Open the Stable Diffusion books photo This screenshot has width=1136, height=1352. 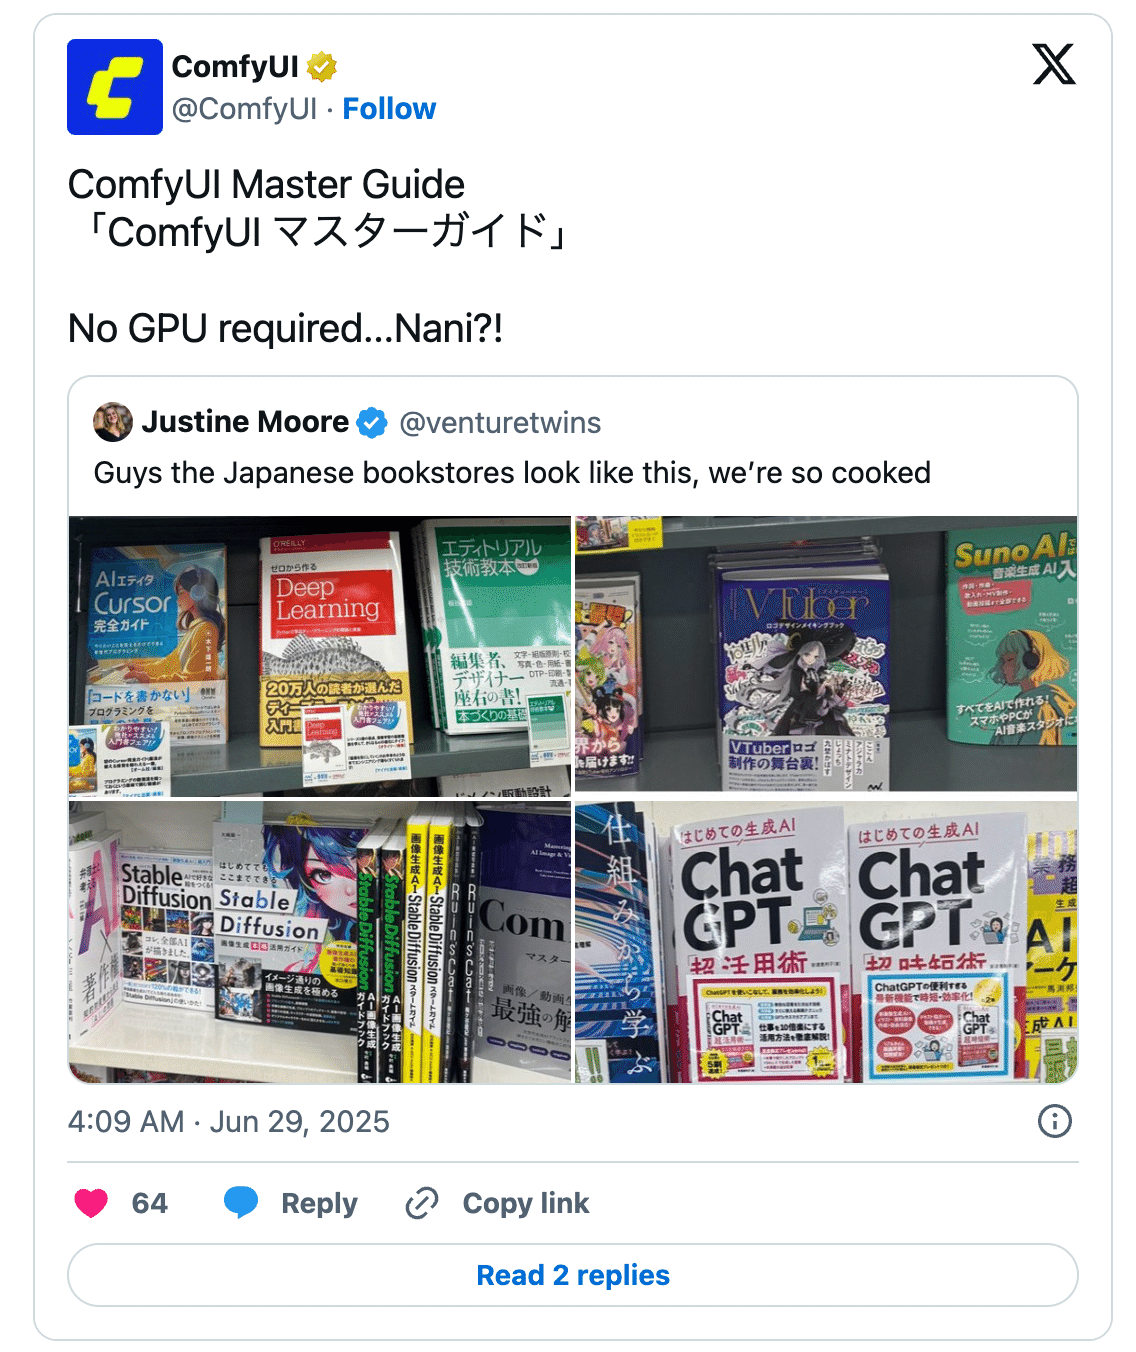(320, 941)
